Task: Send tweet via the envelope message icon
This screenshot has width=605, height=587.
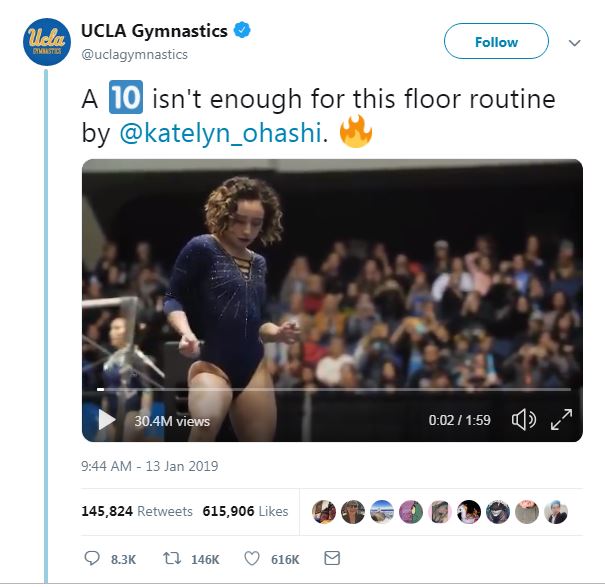Action: (332, 558)
